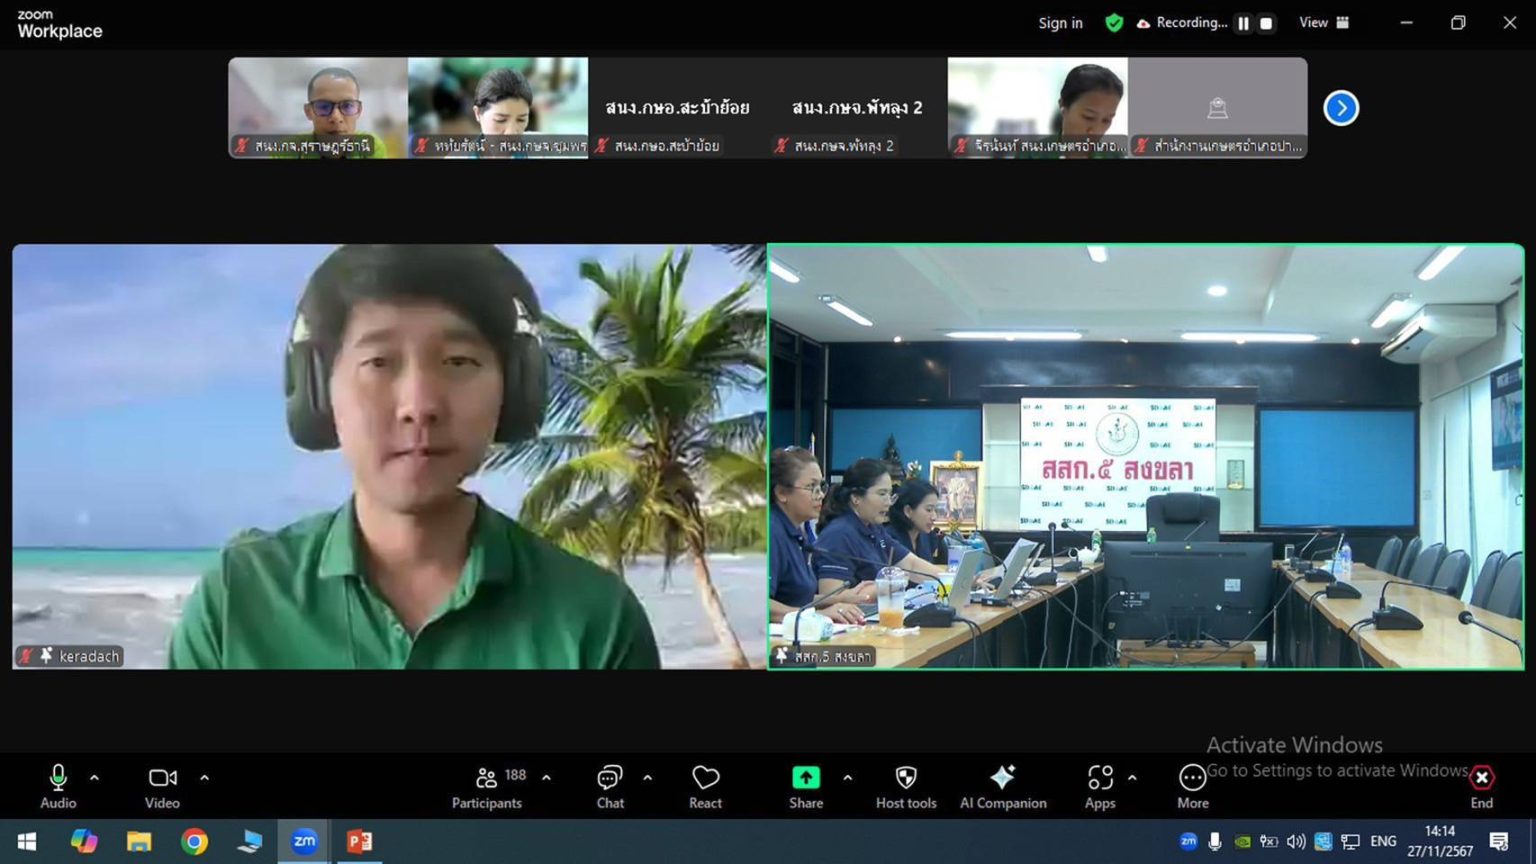Open the video options arrow

coord(204,777)
